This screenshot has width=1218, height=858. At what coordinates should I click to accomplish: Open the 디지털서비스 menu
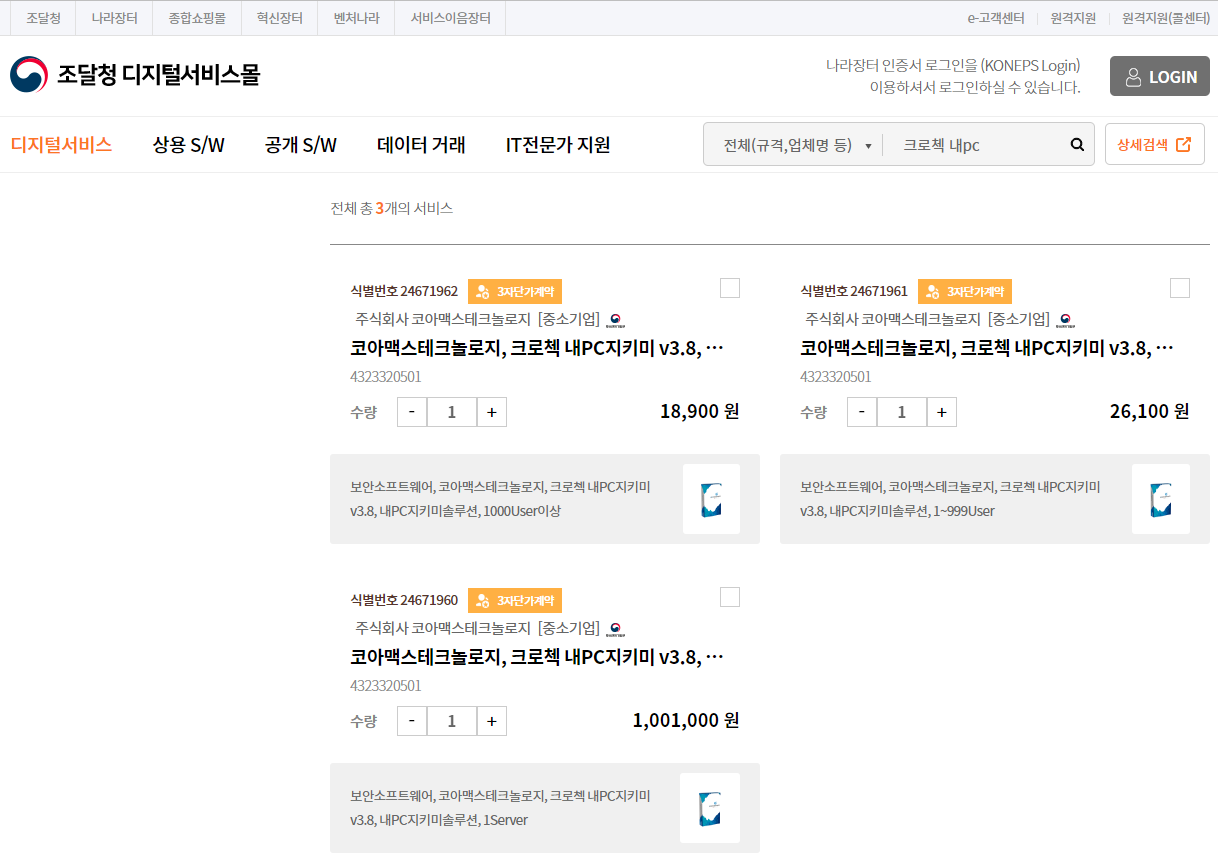click(x=61, y=145)
